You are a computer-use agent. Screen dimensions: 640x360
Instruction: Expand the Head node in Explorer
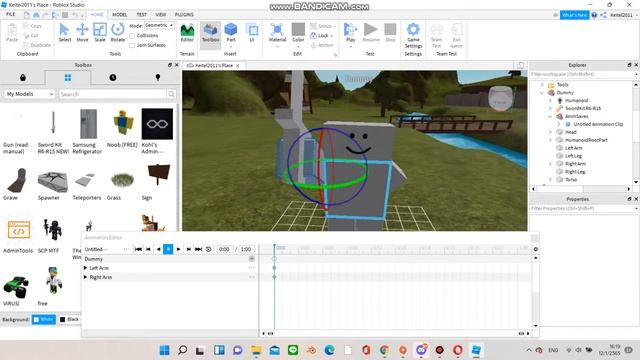click(x=550, y=132)
